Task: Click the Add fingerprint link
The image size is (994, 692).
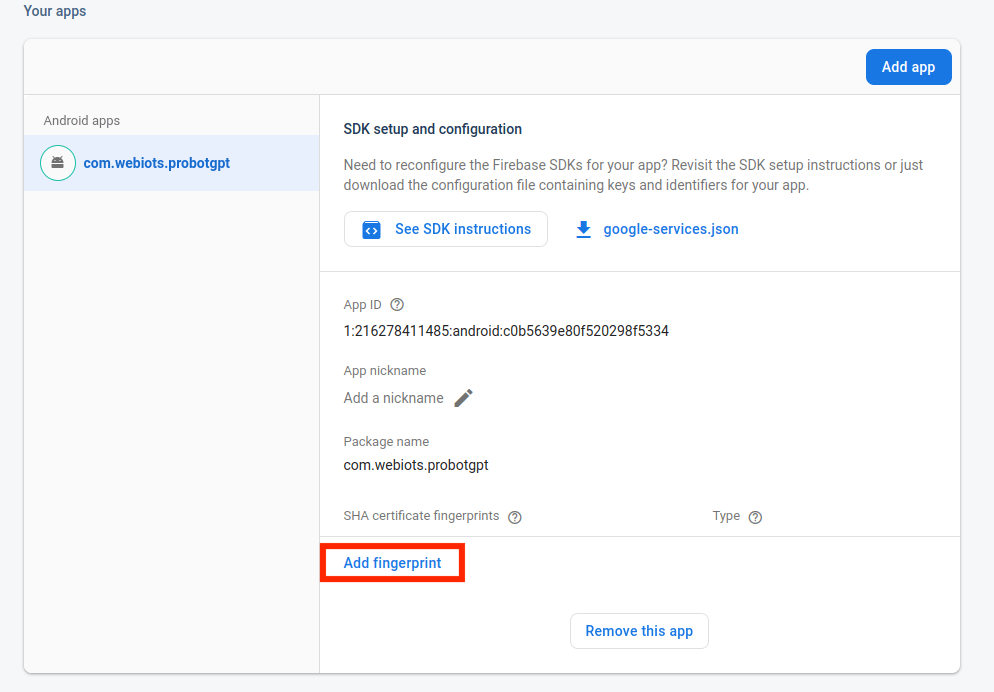Action: [392, 563]
